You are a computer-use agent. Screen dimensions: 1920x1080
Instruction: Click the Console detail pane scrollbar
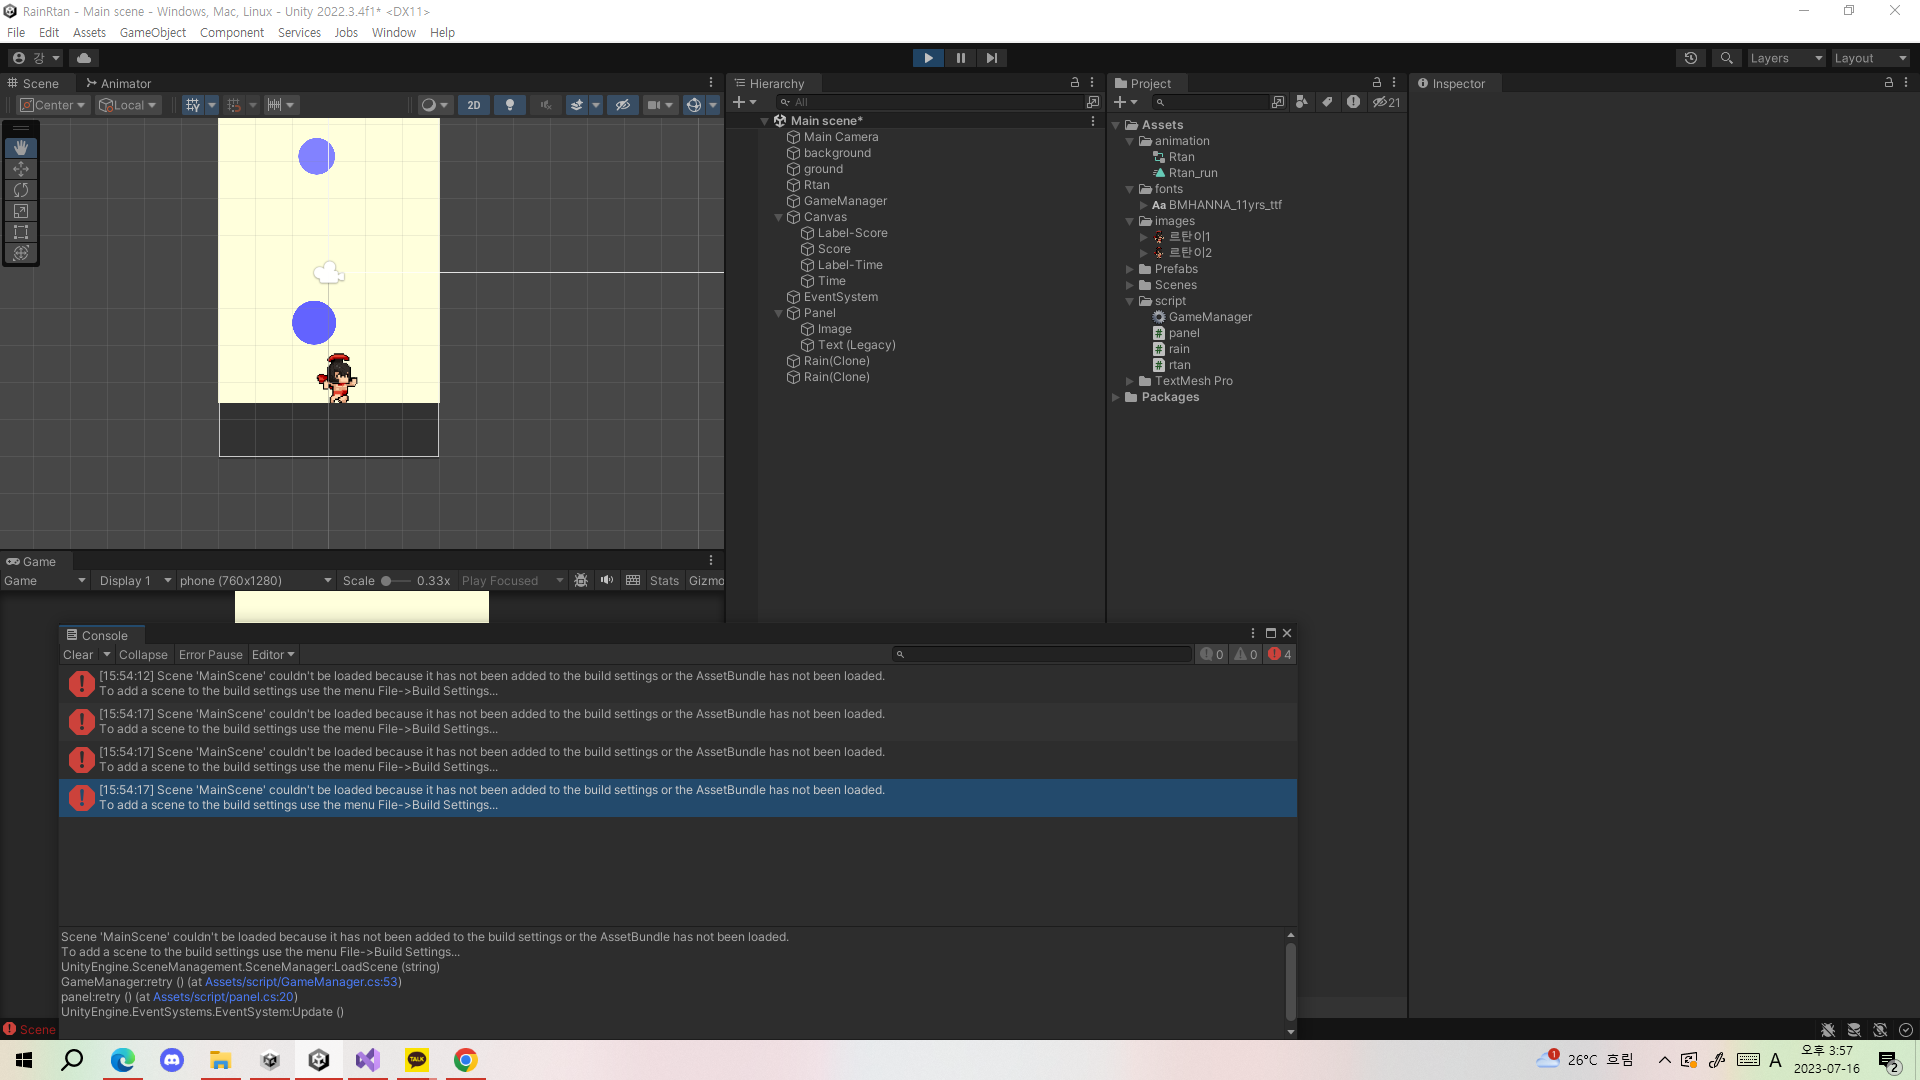click(1290, 982)
